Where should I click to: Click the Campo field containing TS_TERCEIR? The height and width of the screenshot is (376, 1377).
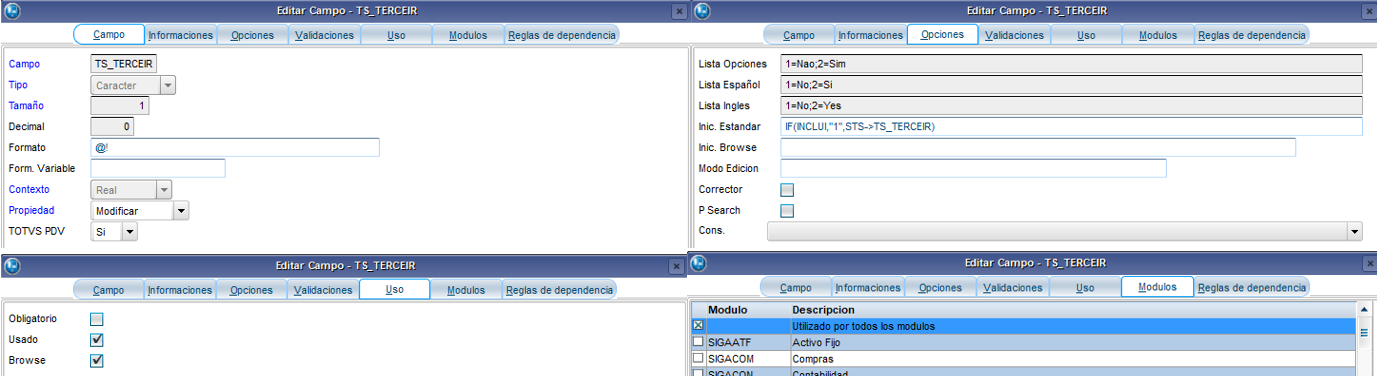point(124,64)
